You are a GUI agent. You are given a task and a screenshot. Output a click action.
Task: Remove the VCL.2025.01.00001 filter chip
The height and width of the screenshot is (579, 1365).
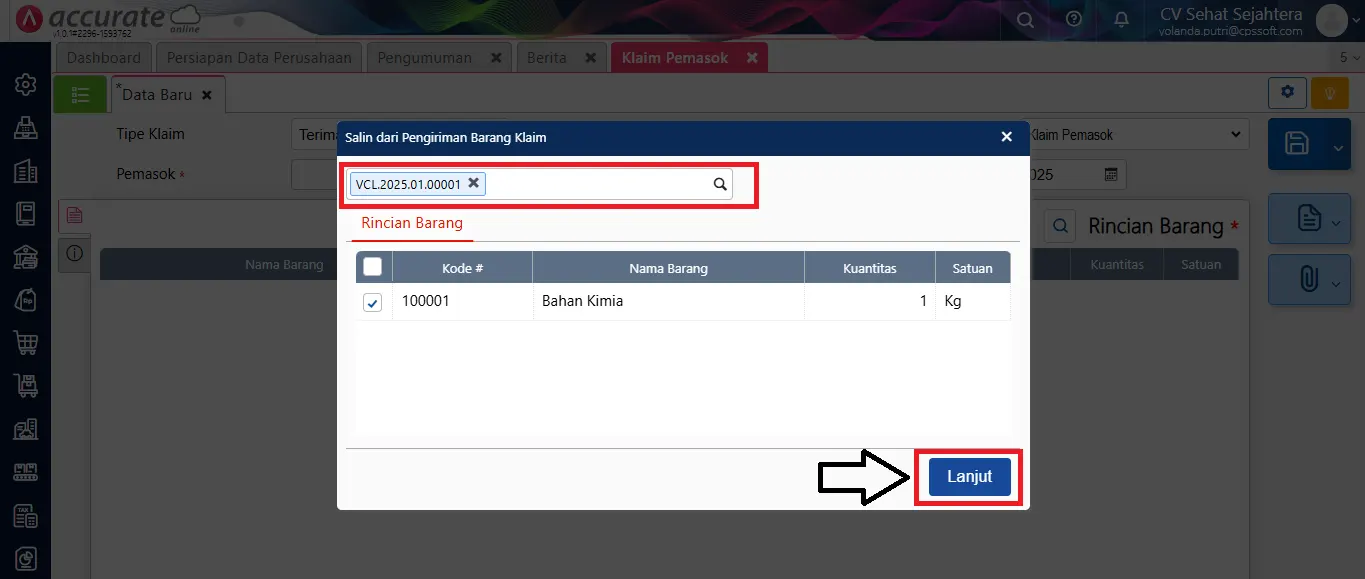click(x=473, y=183)
